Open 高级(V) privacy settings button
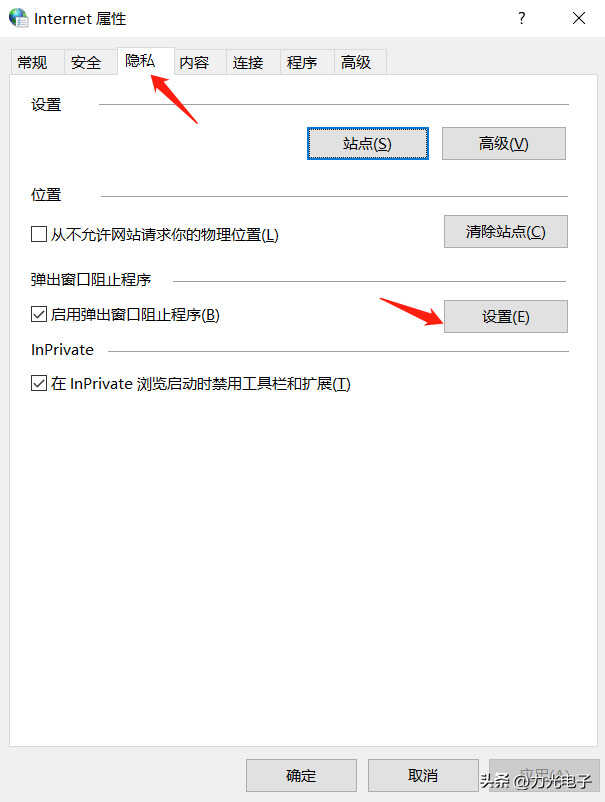This screenshot has height=802, width=605. point(504,144)
